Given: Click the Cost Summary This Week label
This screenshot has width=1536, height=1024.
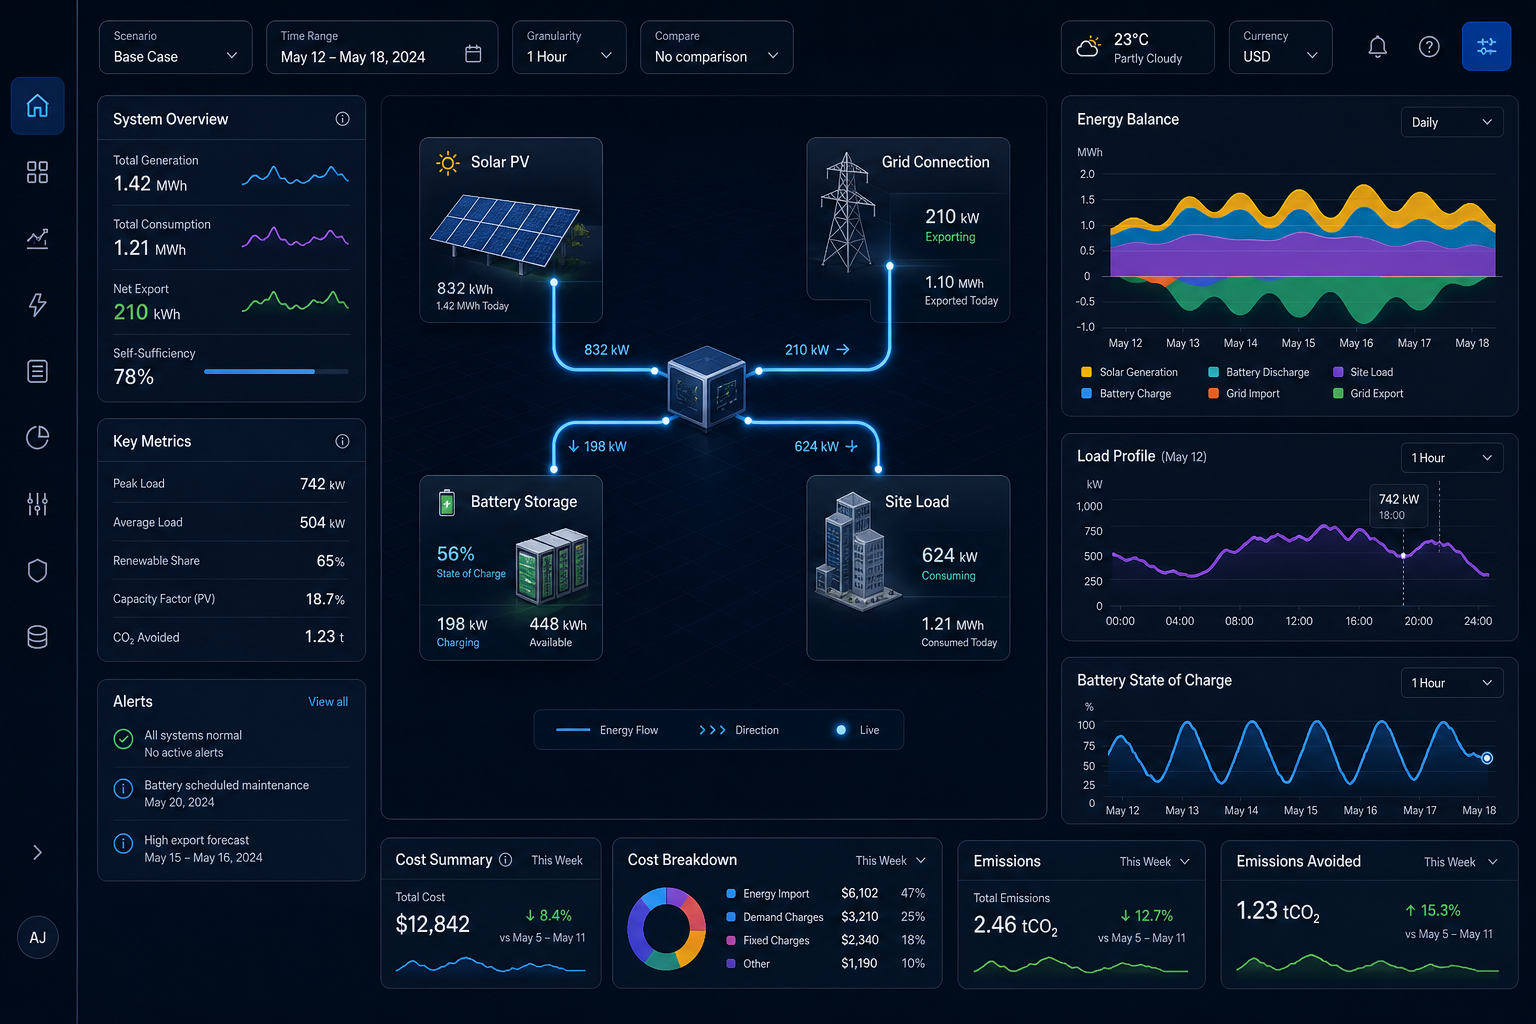Looking at the screenshot, I should point(557,861).
